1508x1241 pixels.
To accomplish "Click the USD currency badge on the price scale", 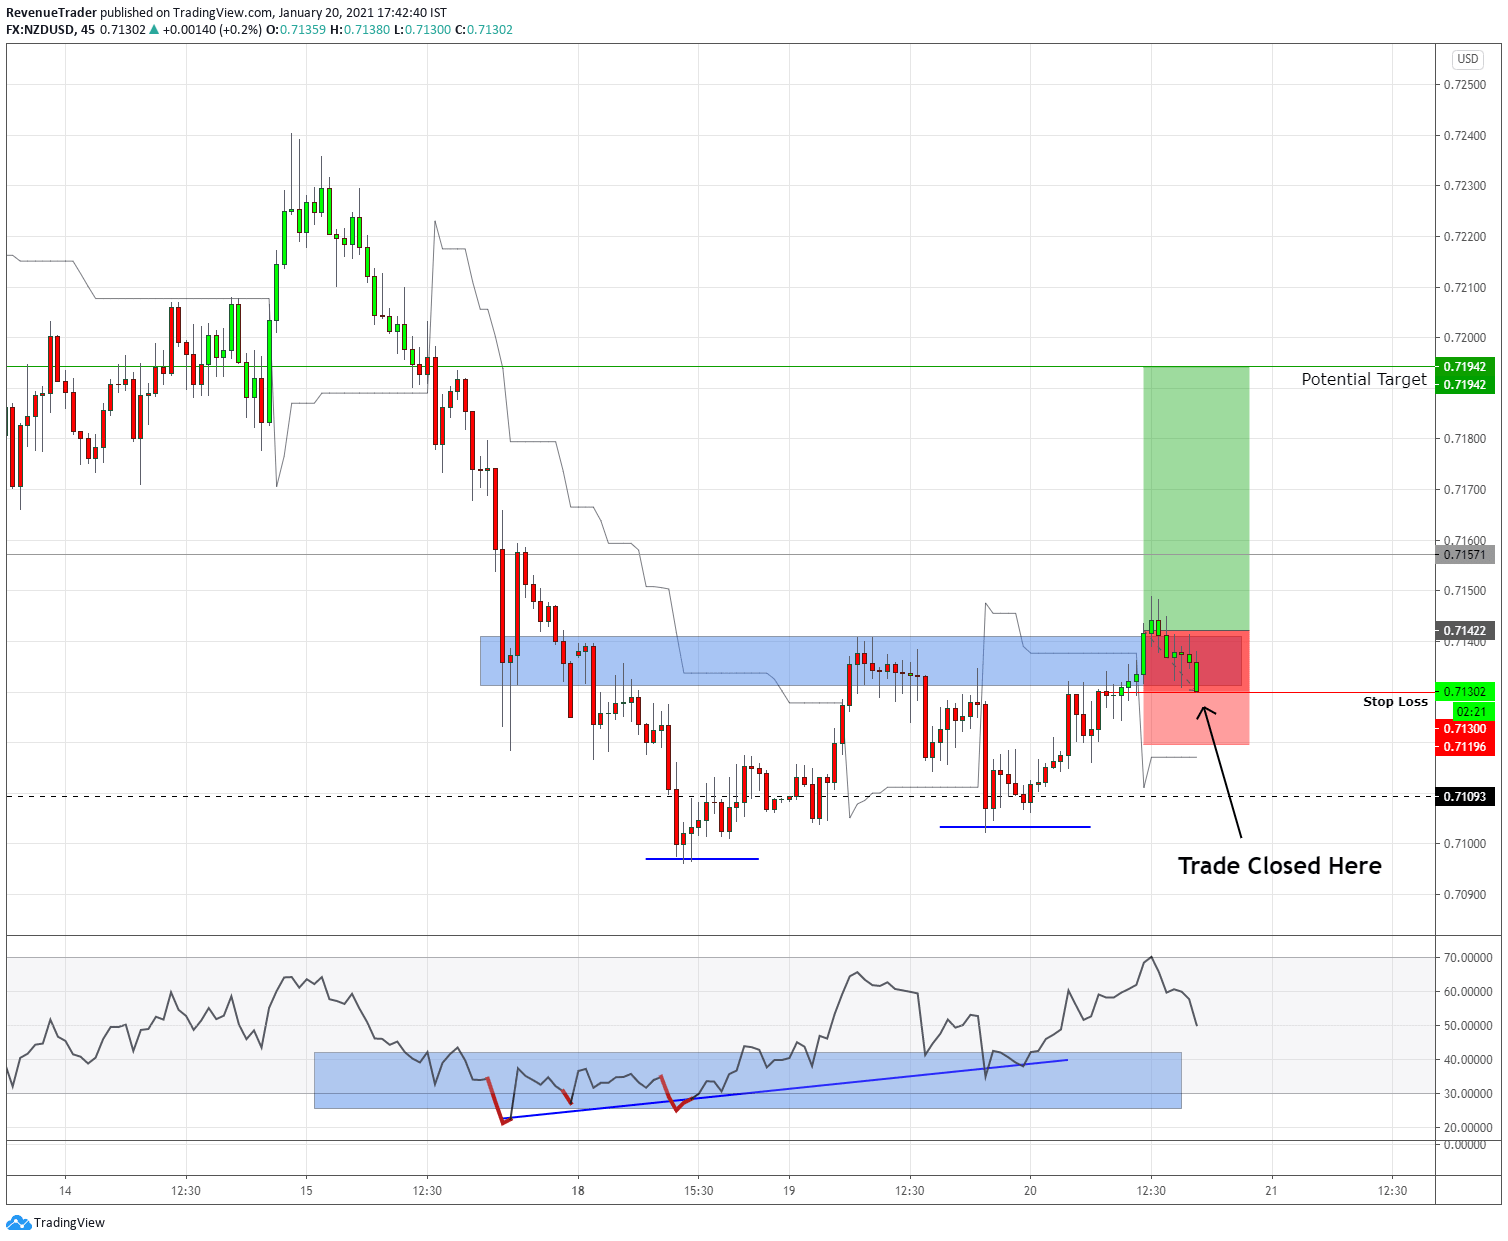I will (1466, 59).
